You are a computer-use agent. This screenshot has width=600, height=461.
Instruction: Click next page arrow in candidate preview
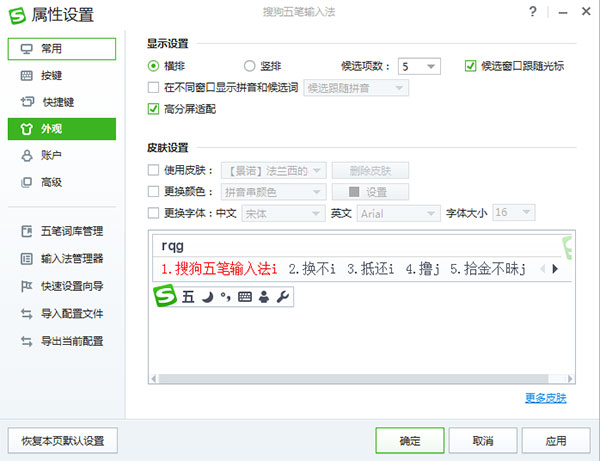pyautogui.click(x=555, y=269)
